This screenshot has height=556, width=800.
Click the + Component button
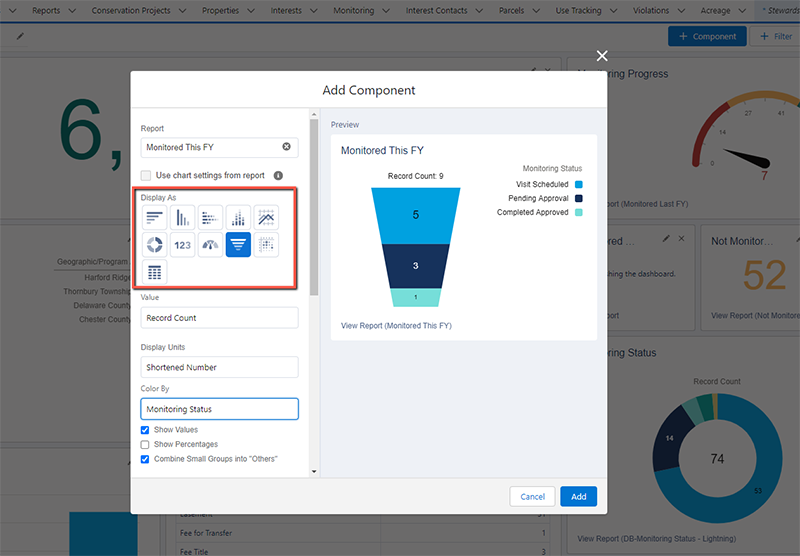point(707,36)
